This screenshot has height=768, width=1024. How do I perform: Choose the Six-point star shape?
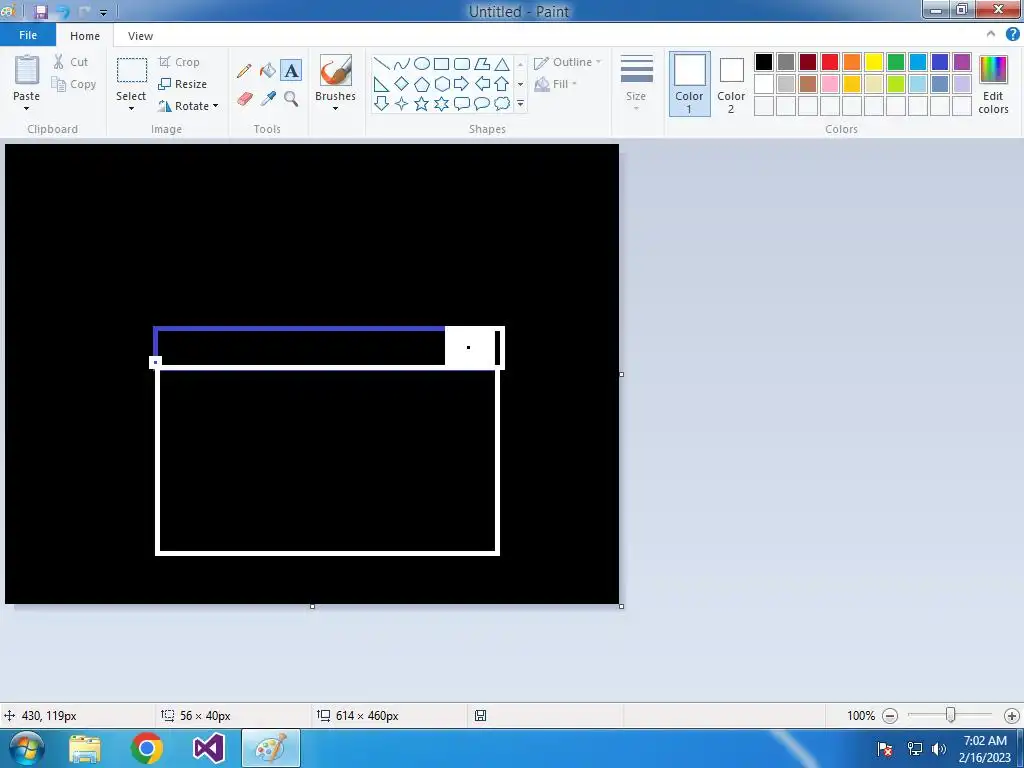point(441,103)
